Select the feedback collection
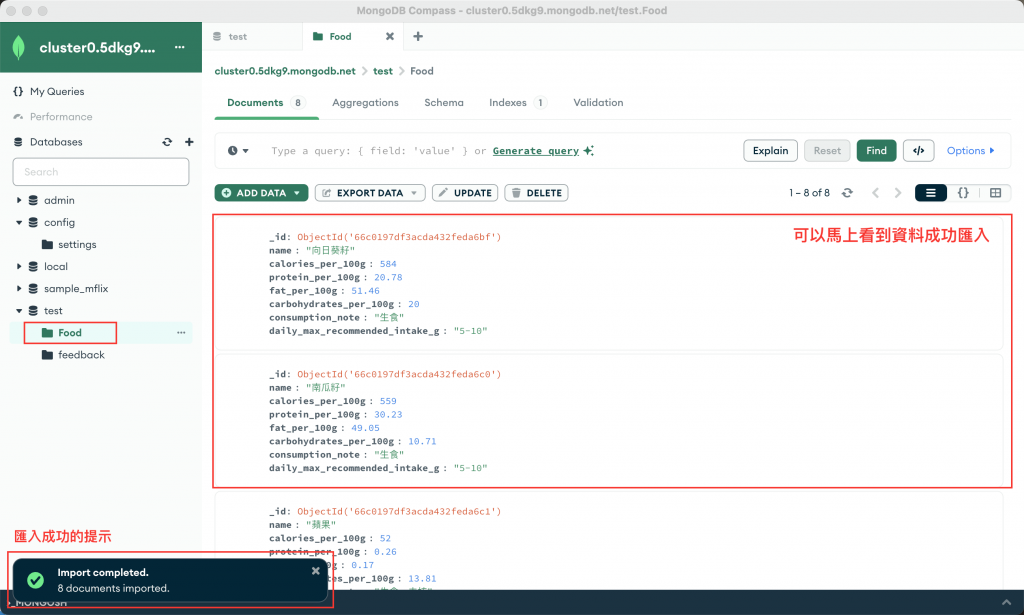This screenshot has height=615, width=1024. [x=81, y=355]
